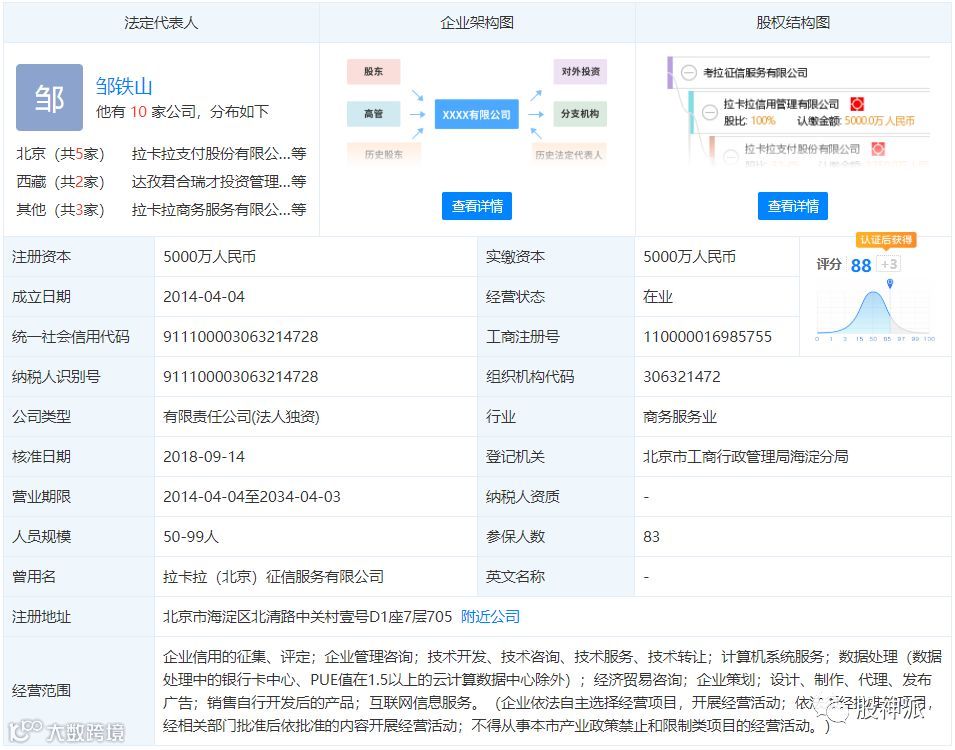Click the 西藏（共2家） region label
Viewport: 955px width, 750px height.
(60, 182)
